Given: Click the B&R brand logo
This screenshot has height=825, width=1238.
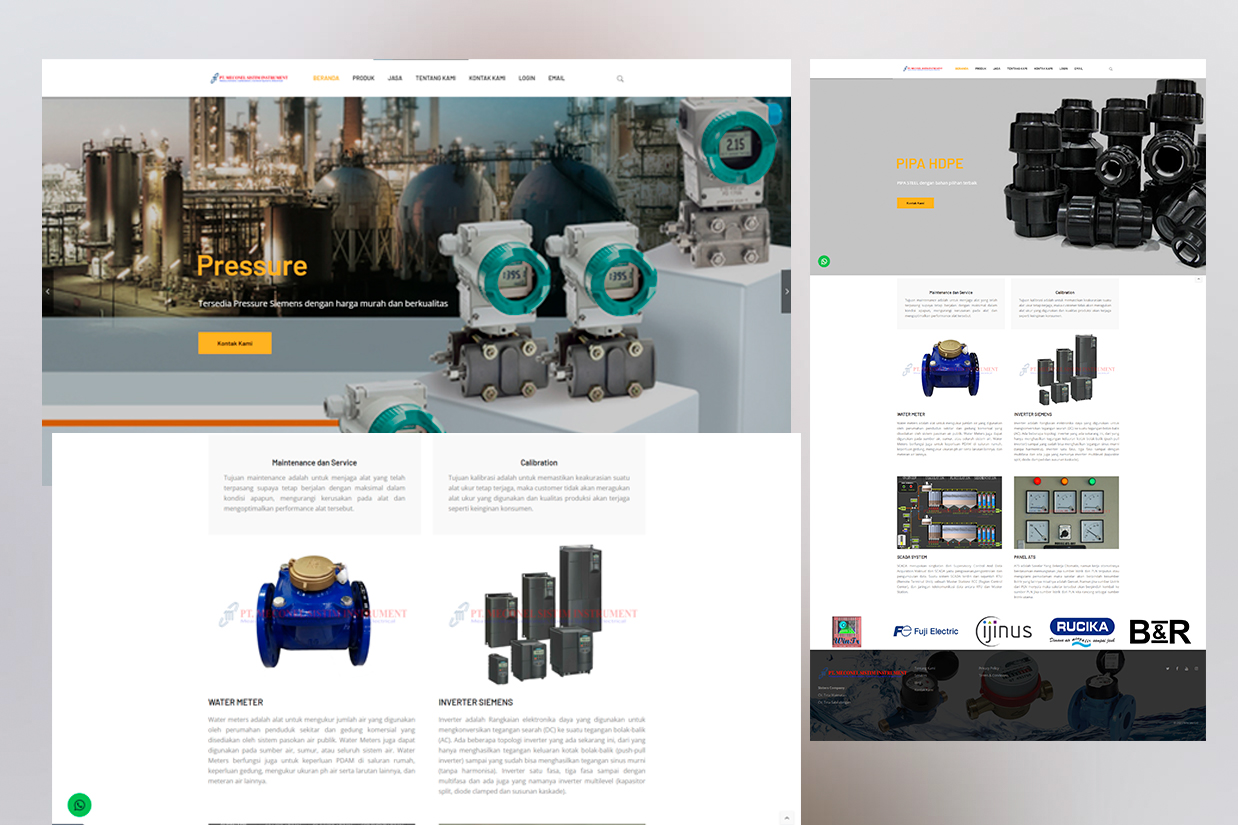Looking at the screenshot, I should pos(1160,631).
